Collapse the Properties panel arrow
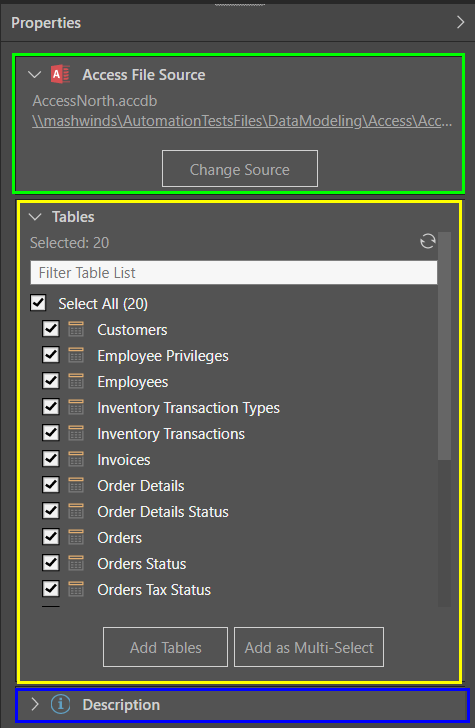Image resolution: width=475 pixels, height=728 pixels. point(460,22)
